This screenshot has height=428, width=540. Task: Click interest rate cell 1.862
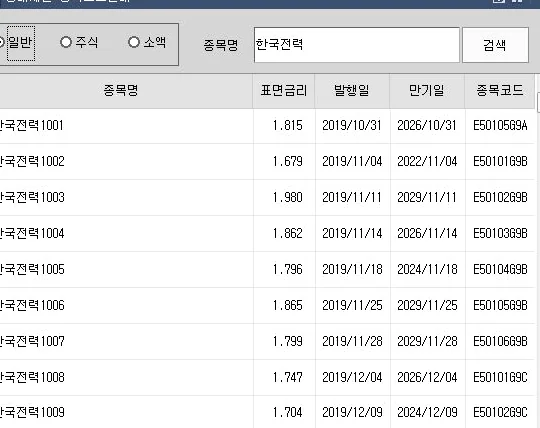coord(288,233)
